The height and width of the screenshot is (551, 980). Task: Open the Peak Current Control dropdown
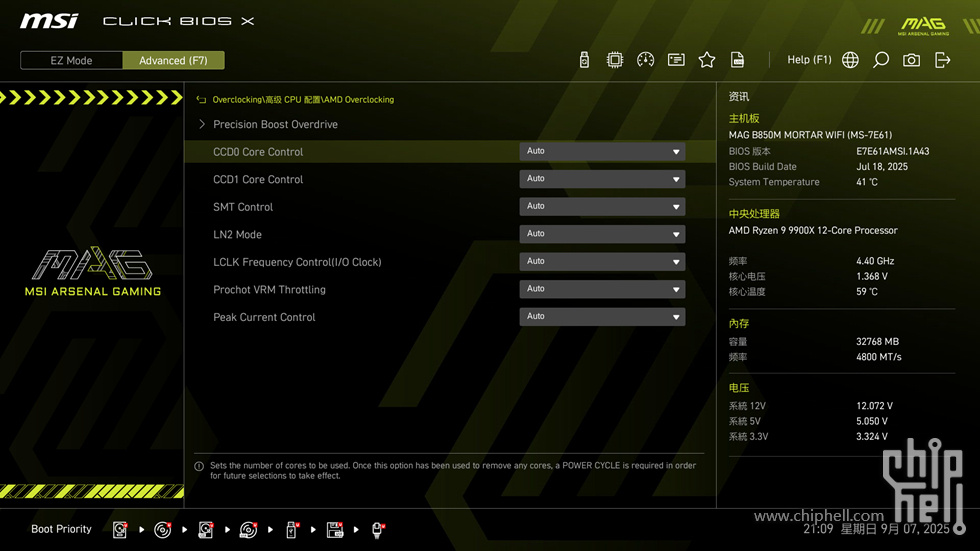tap(602, 316)
